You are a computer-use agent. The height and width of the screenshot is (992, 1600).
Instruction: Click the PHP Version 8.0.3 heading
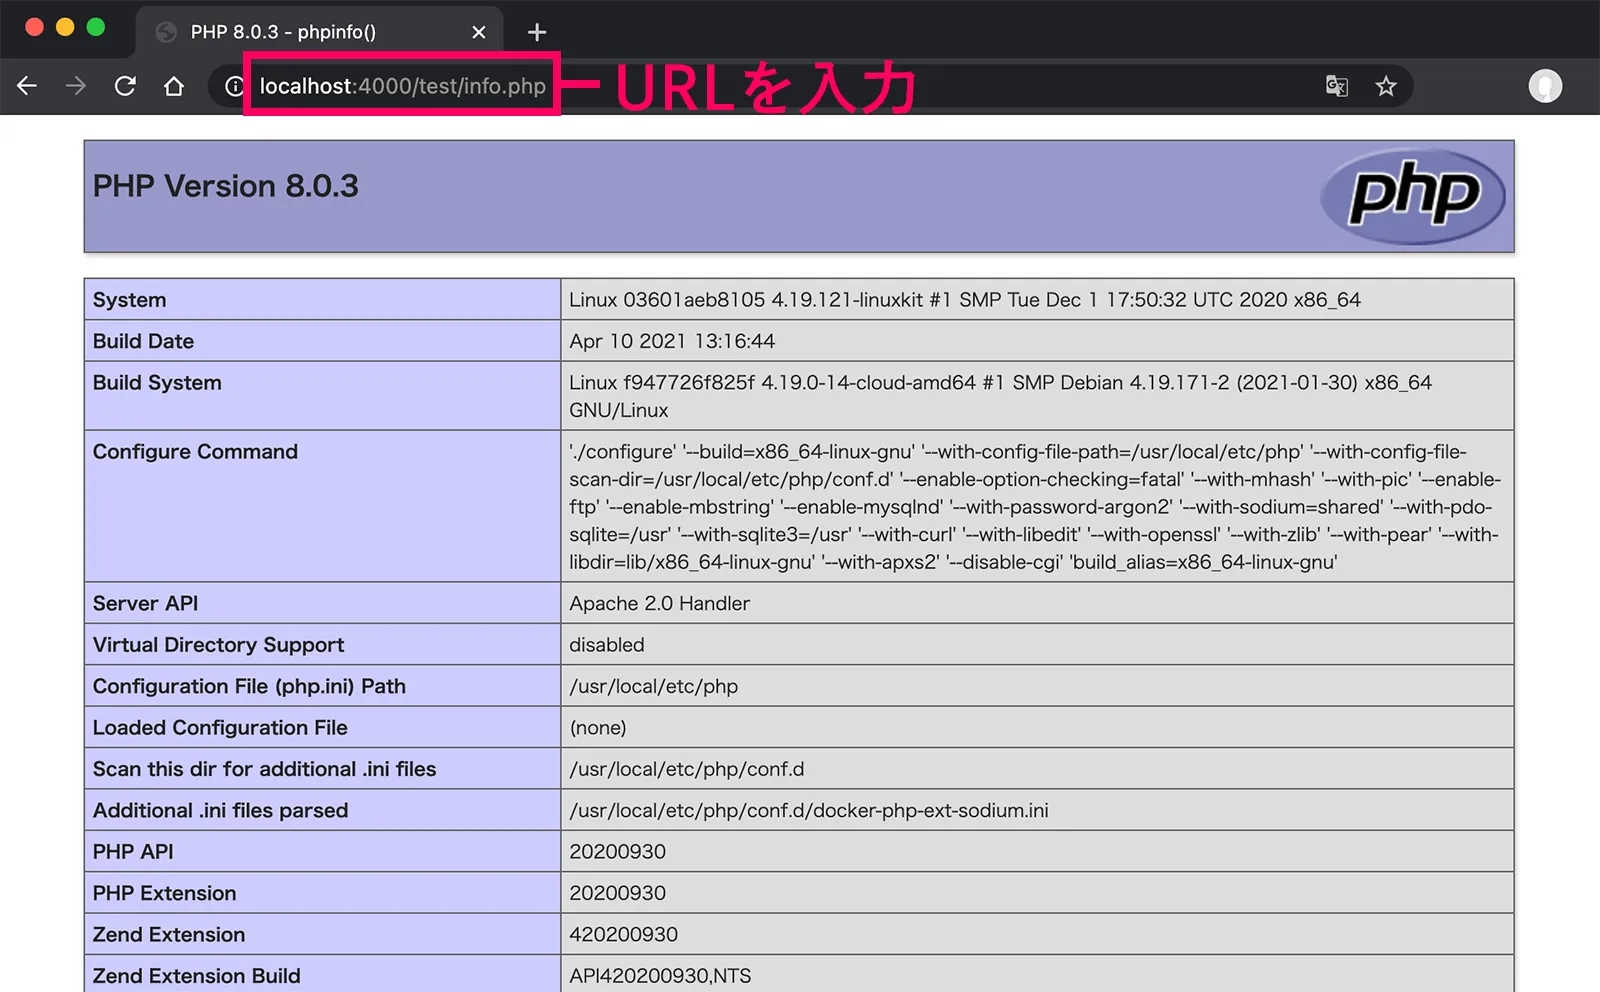[x=226, y=186]
